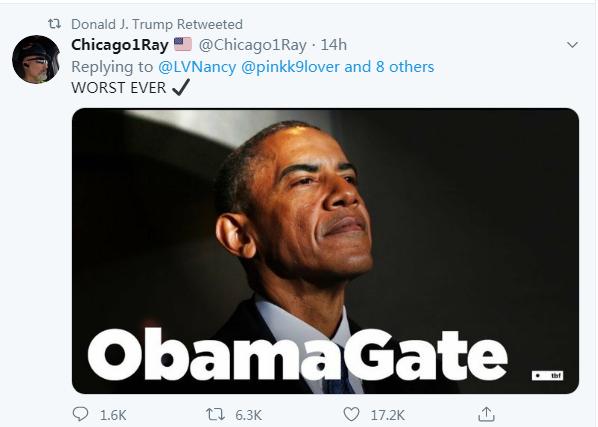This screenshot has width=598, height=427.
Task: Open the share tweet icon
Action: pos(486,414)
